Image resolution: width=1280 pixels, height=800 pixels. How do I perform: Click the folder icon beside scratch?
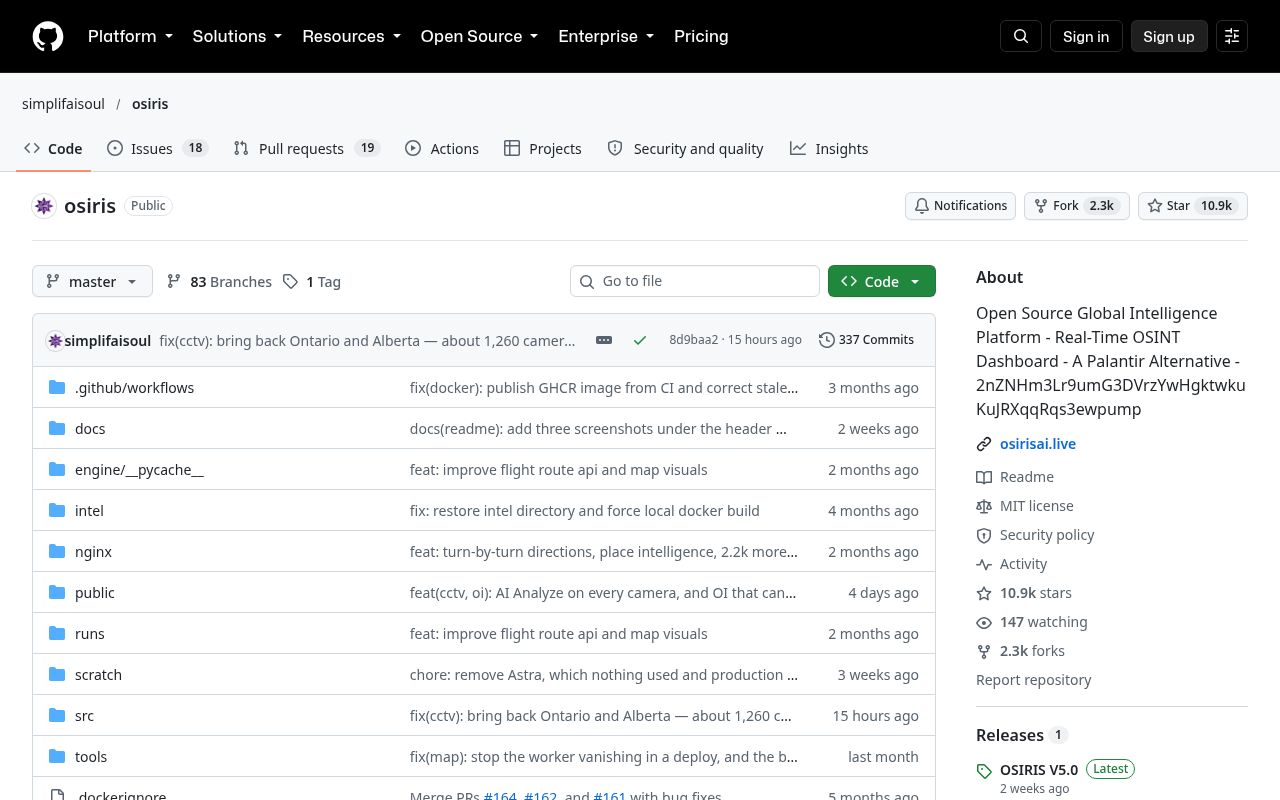pos(57,674)
